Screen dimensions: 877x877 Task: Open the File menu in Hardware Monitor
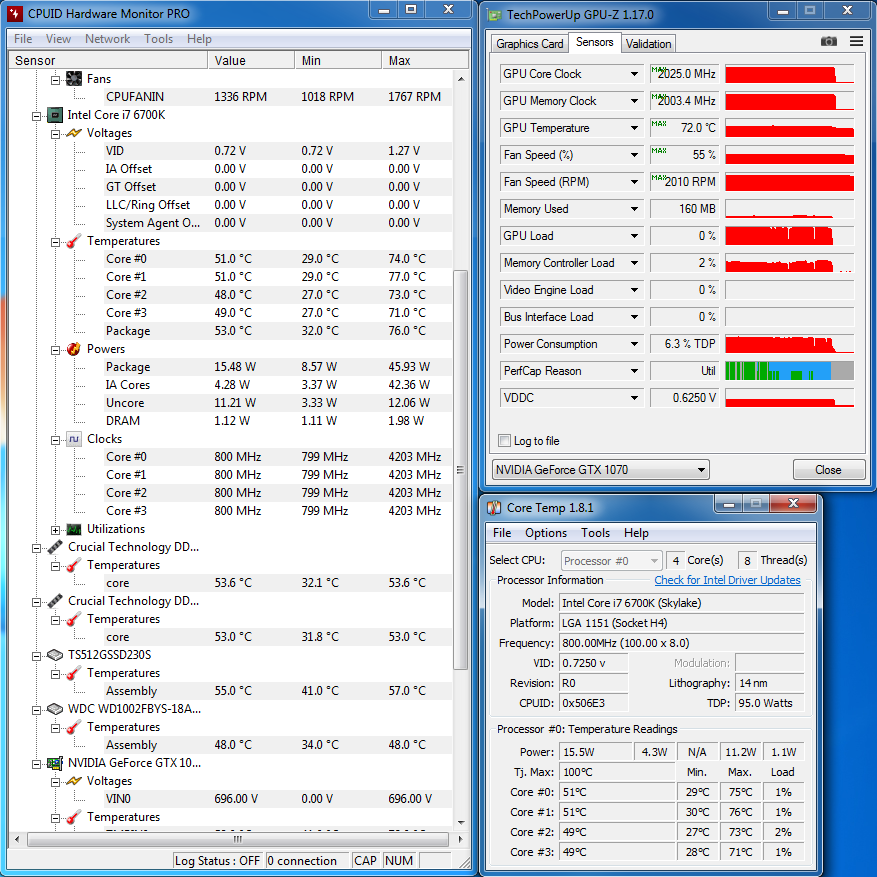tap(23, 39)
